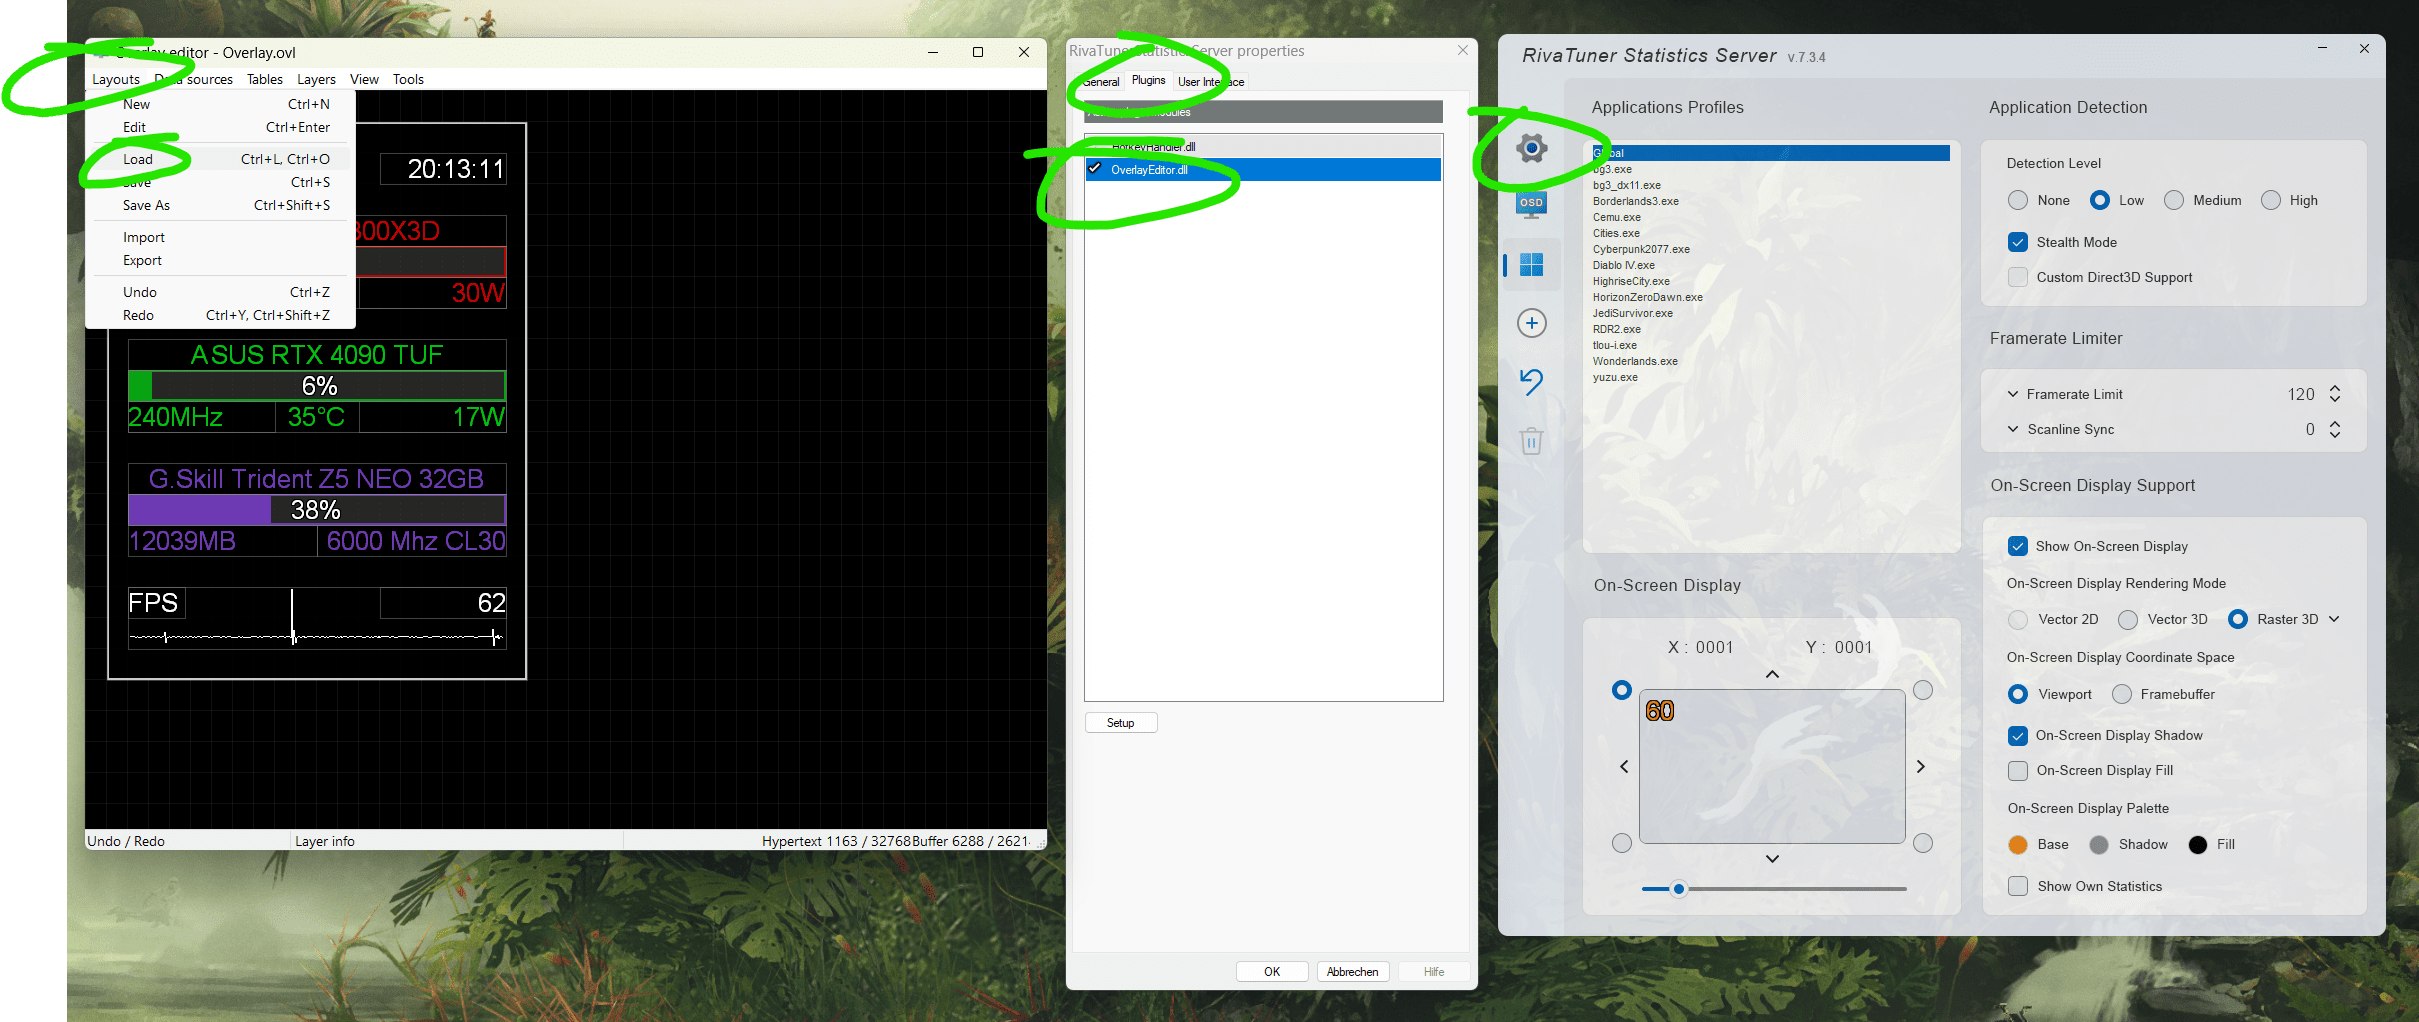
Task: Select yuzu.exe in application profiles
Action: click(x=1615, y=377)
